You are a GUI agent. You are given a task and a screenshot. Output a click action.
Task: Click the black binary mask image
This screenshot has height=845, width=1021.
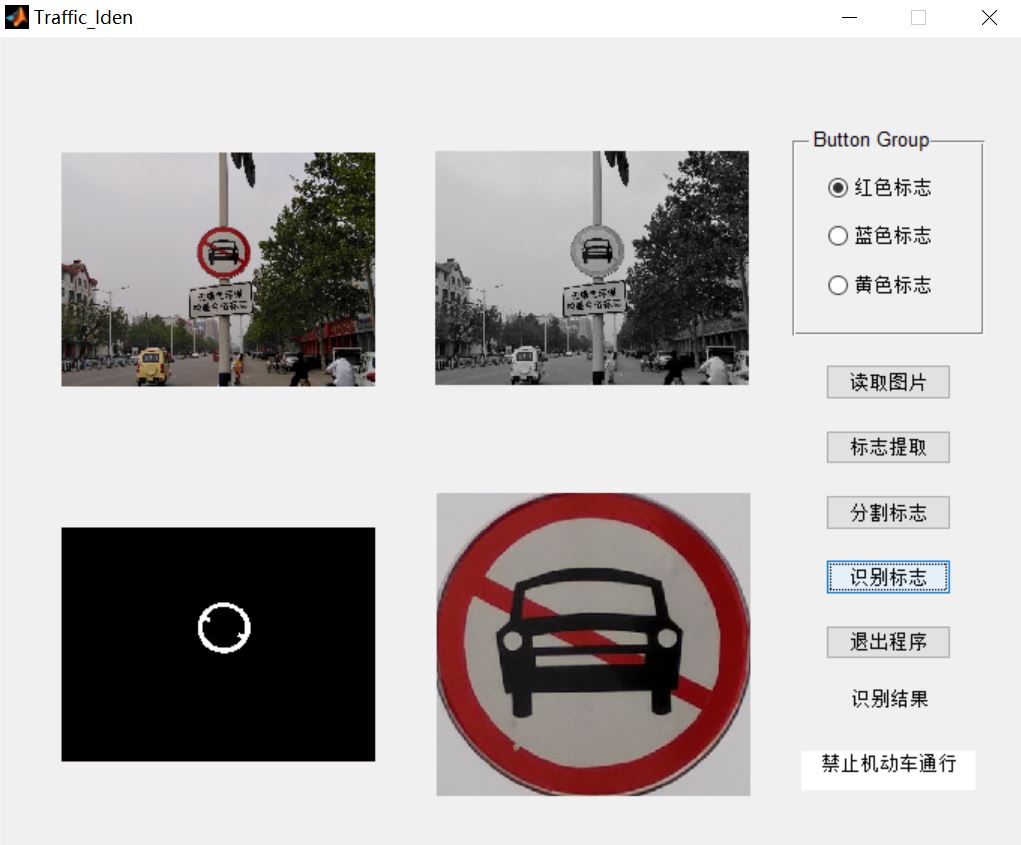(x=150, y=700)
